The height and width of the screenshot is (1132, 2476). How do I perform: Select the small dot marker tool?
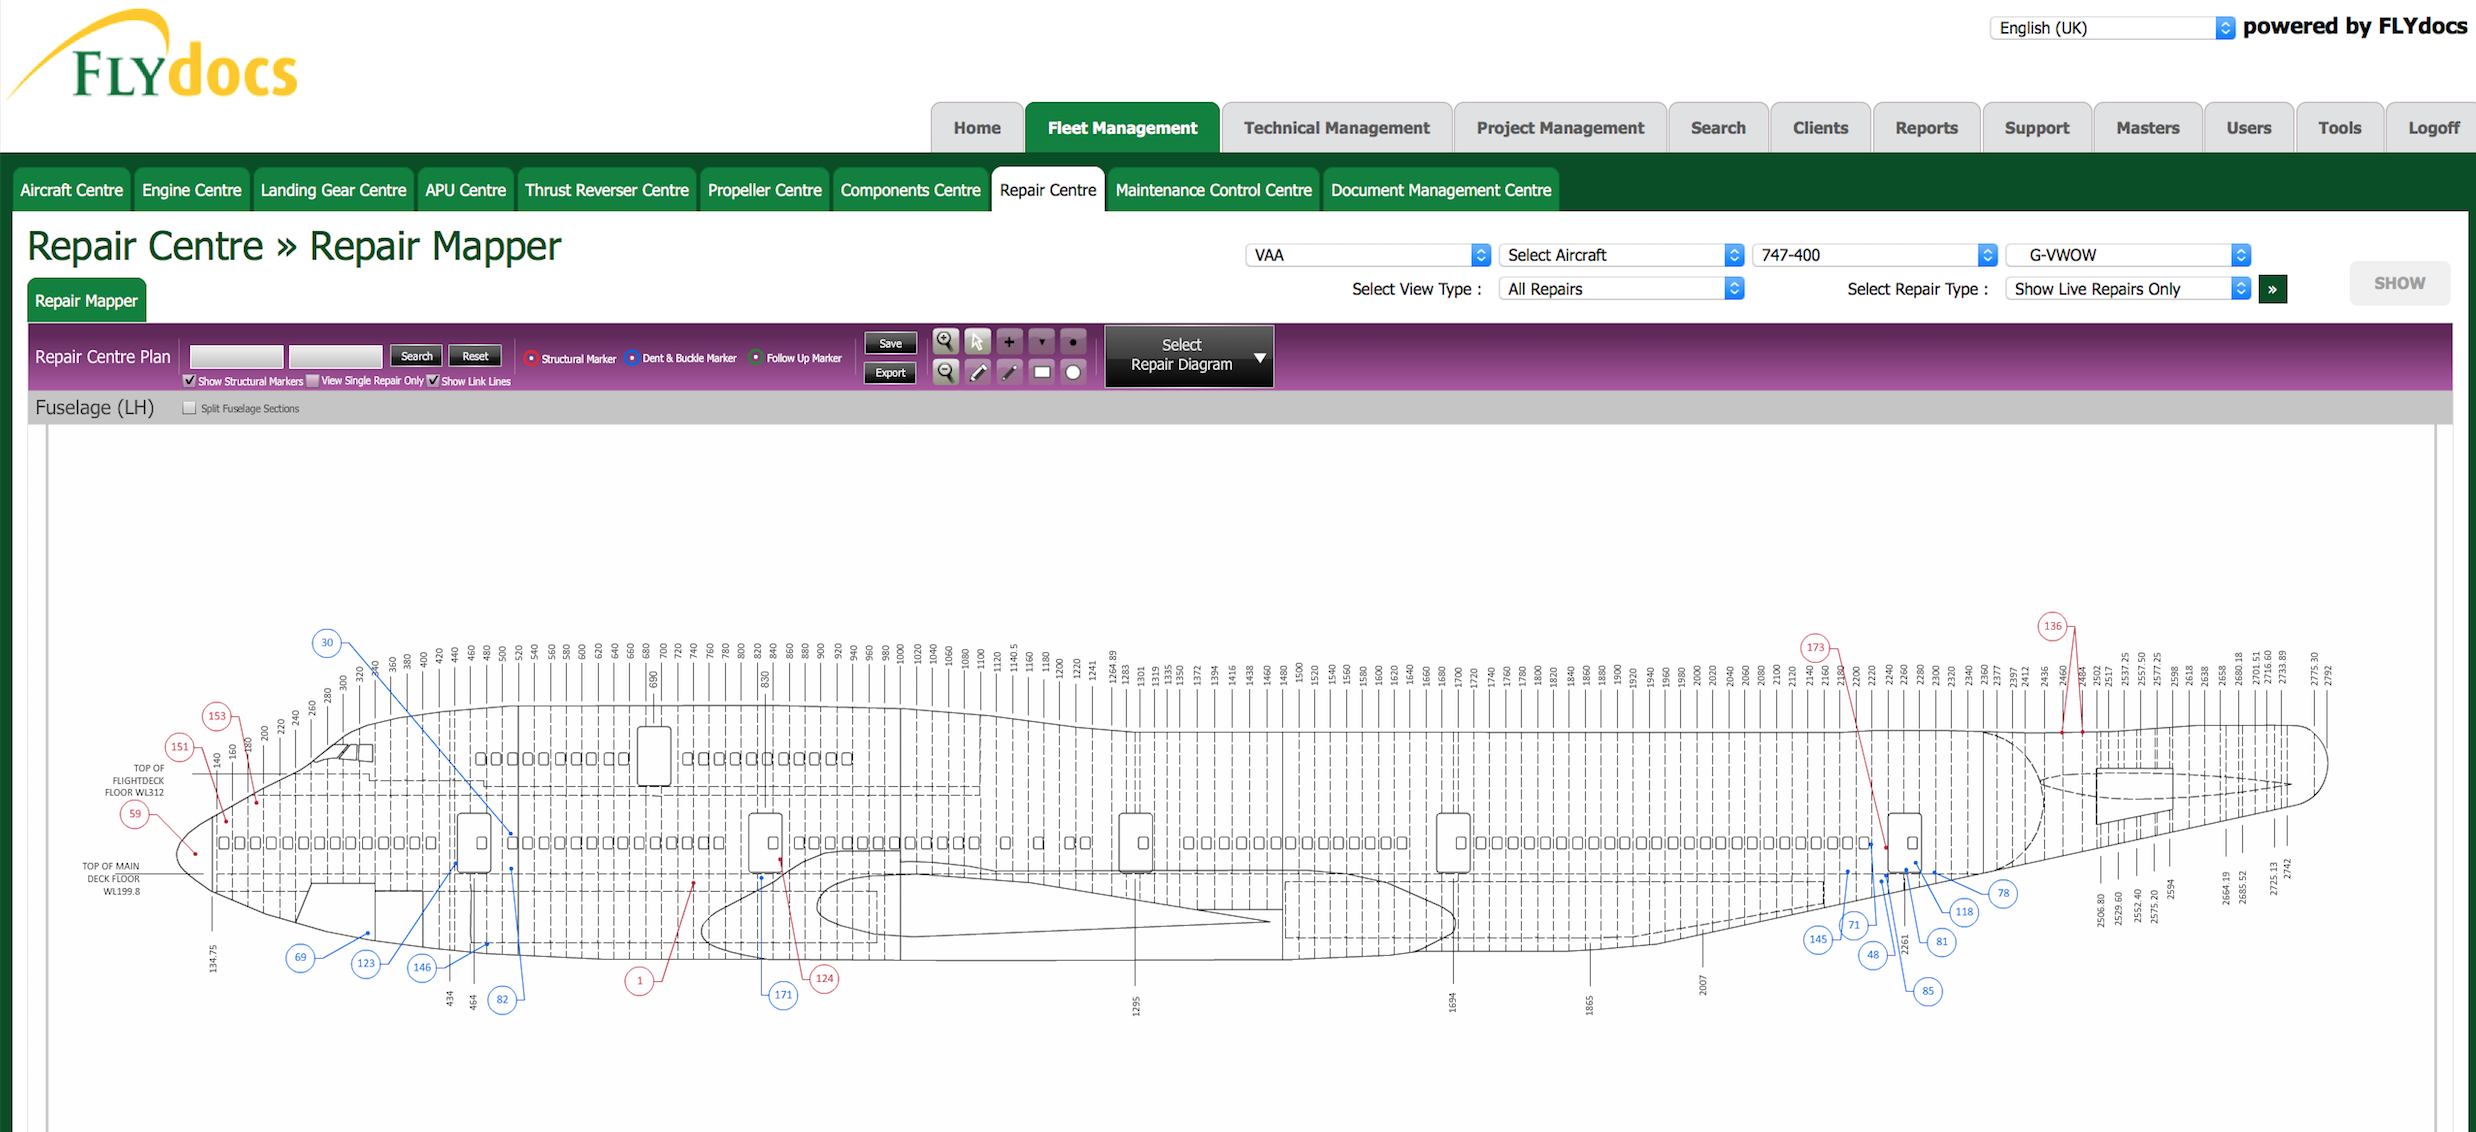tap(1073, 341)
